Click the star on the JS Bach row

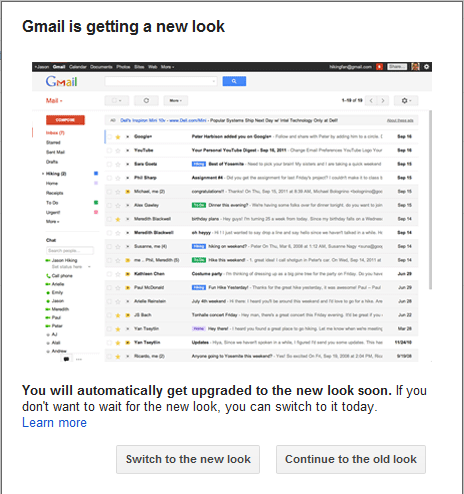(118, 315)
